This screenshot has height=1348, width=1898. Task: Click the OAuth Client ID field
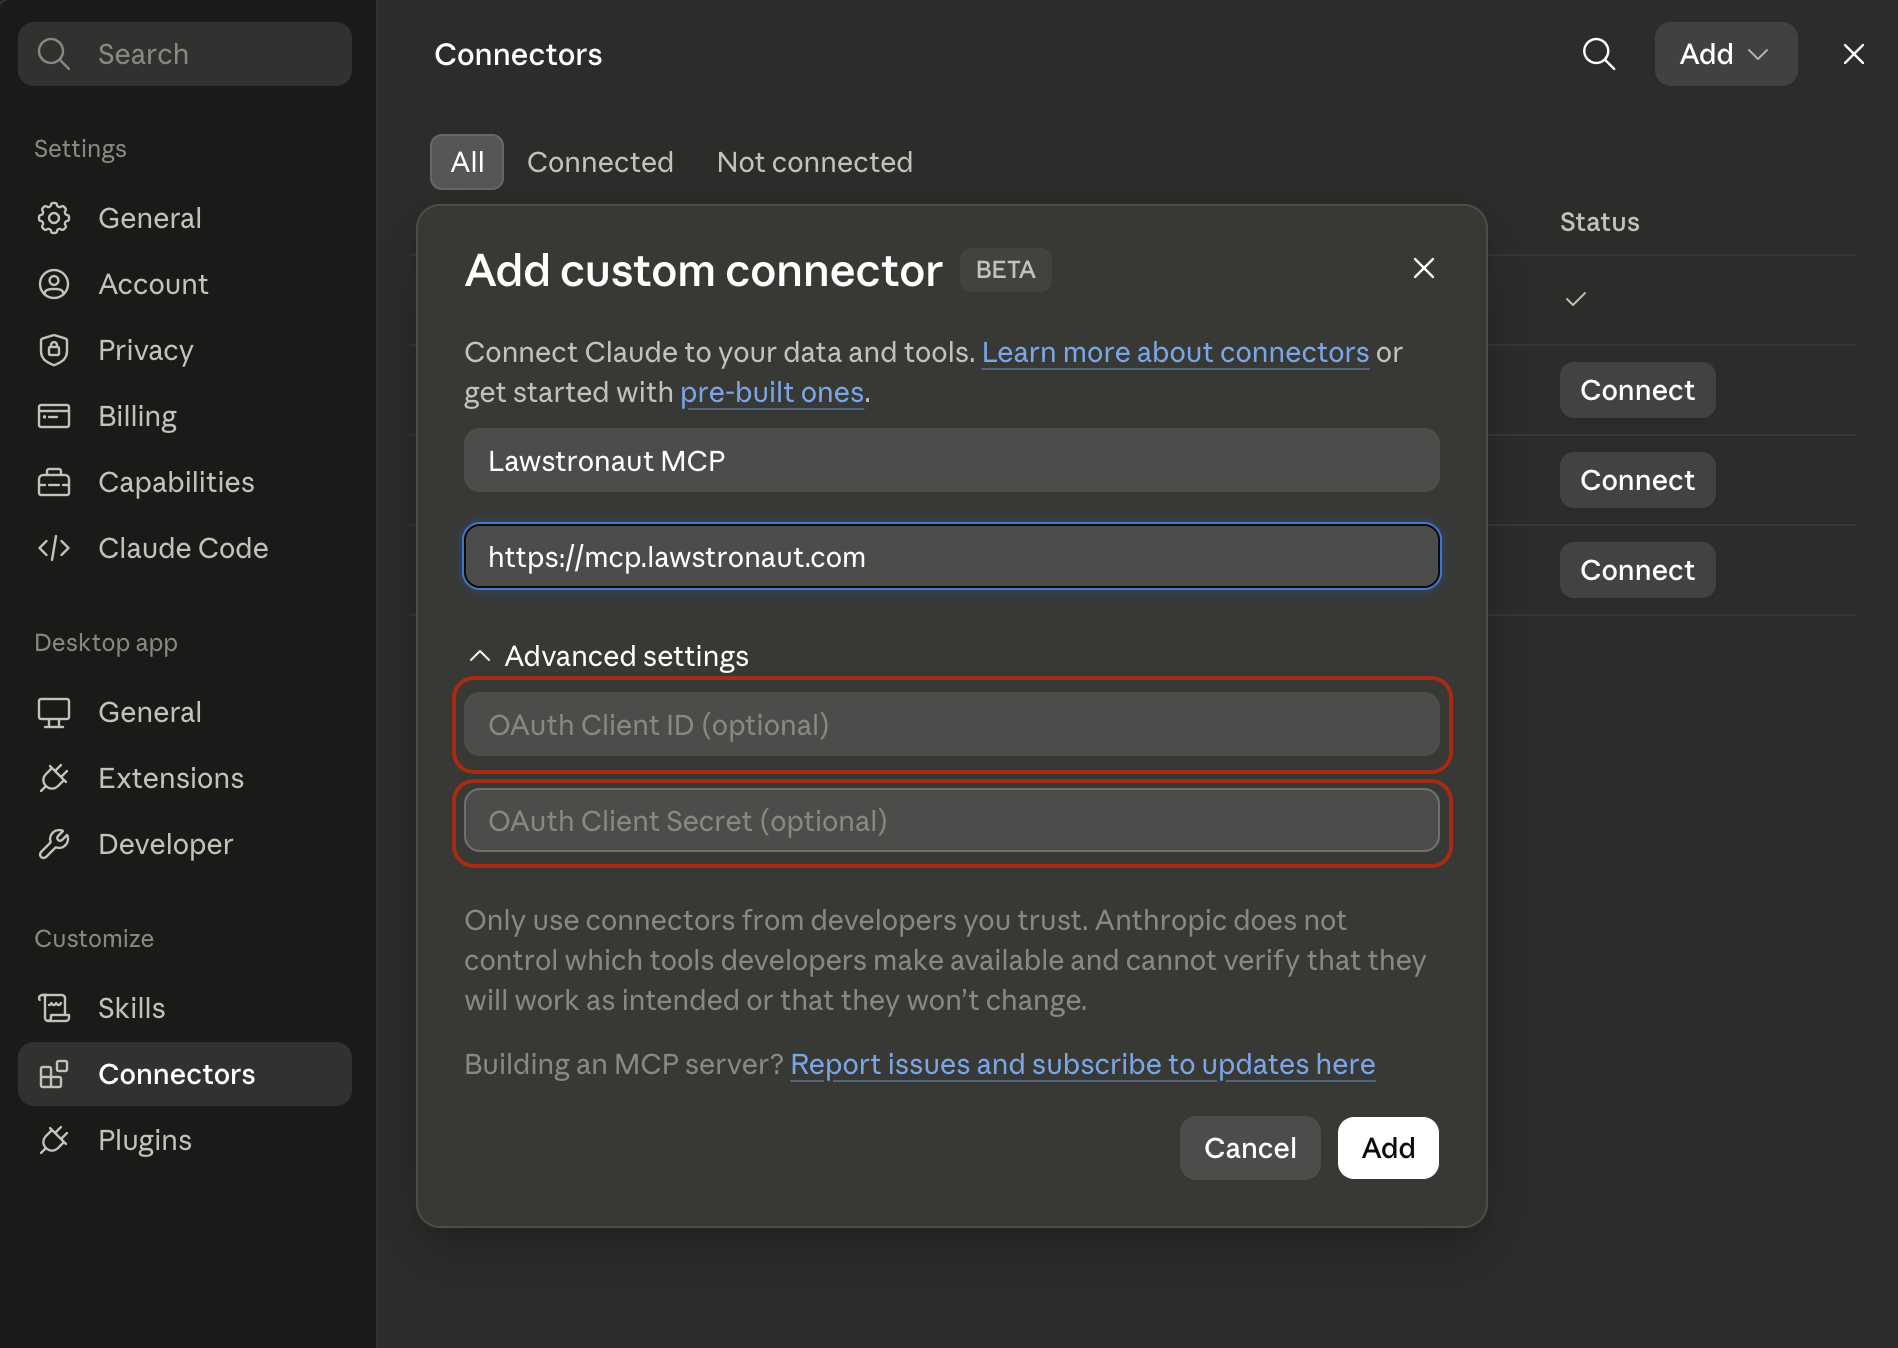(x=952, y=724)
